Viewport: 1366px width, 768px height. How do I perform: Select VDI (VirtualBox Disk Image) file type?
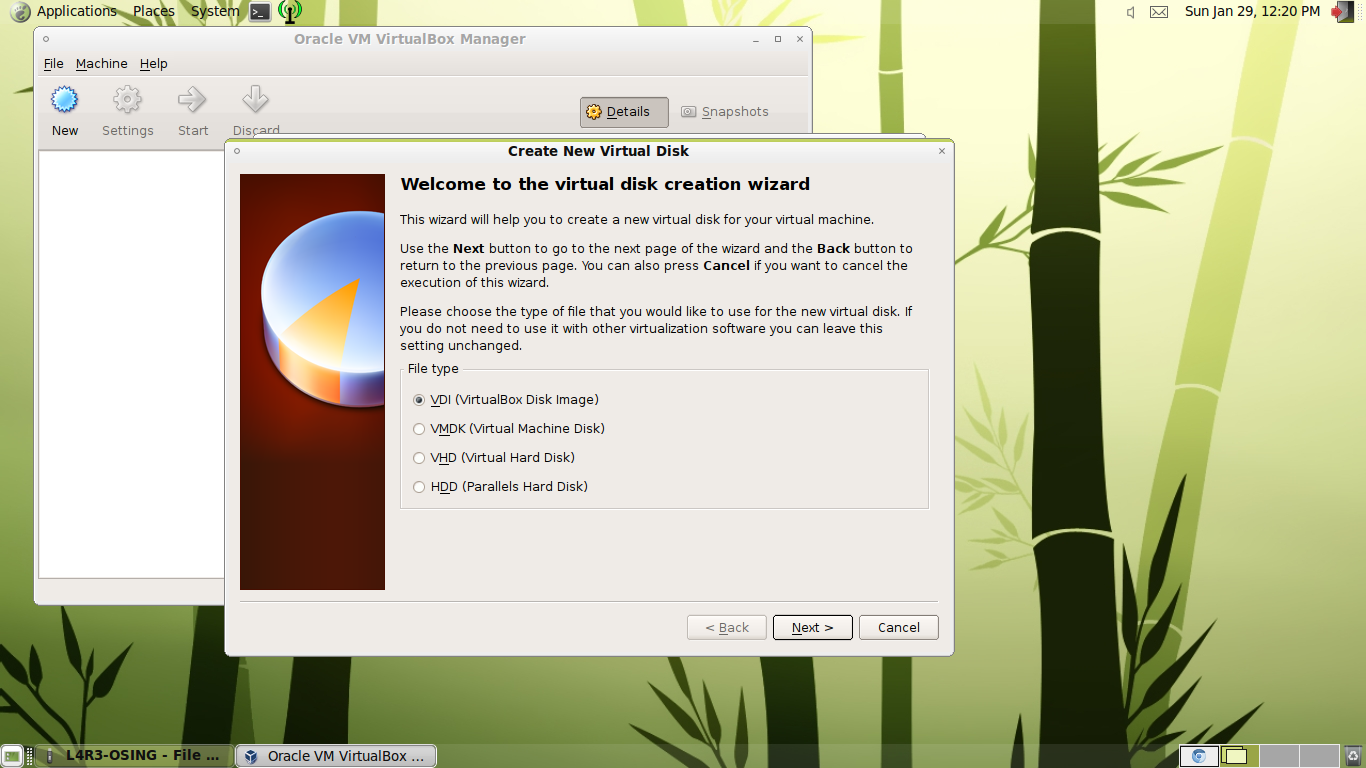pyautogui.click(x=506, y=400)
